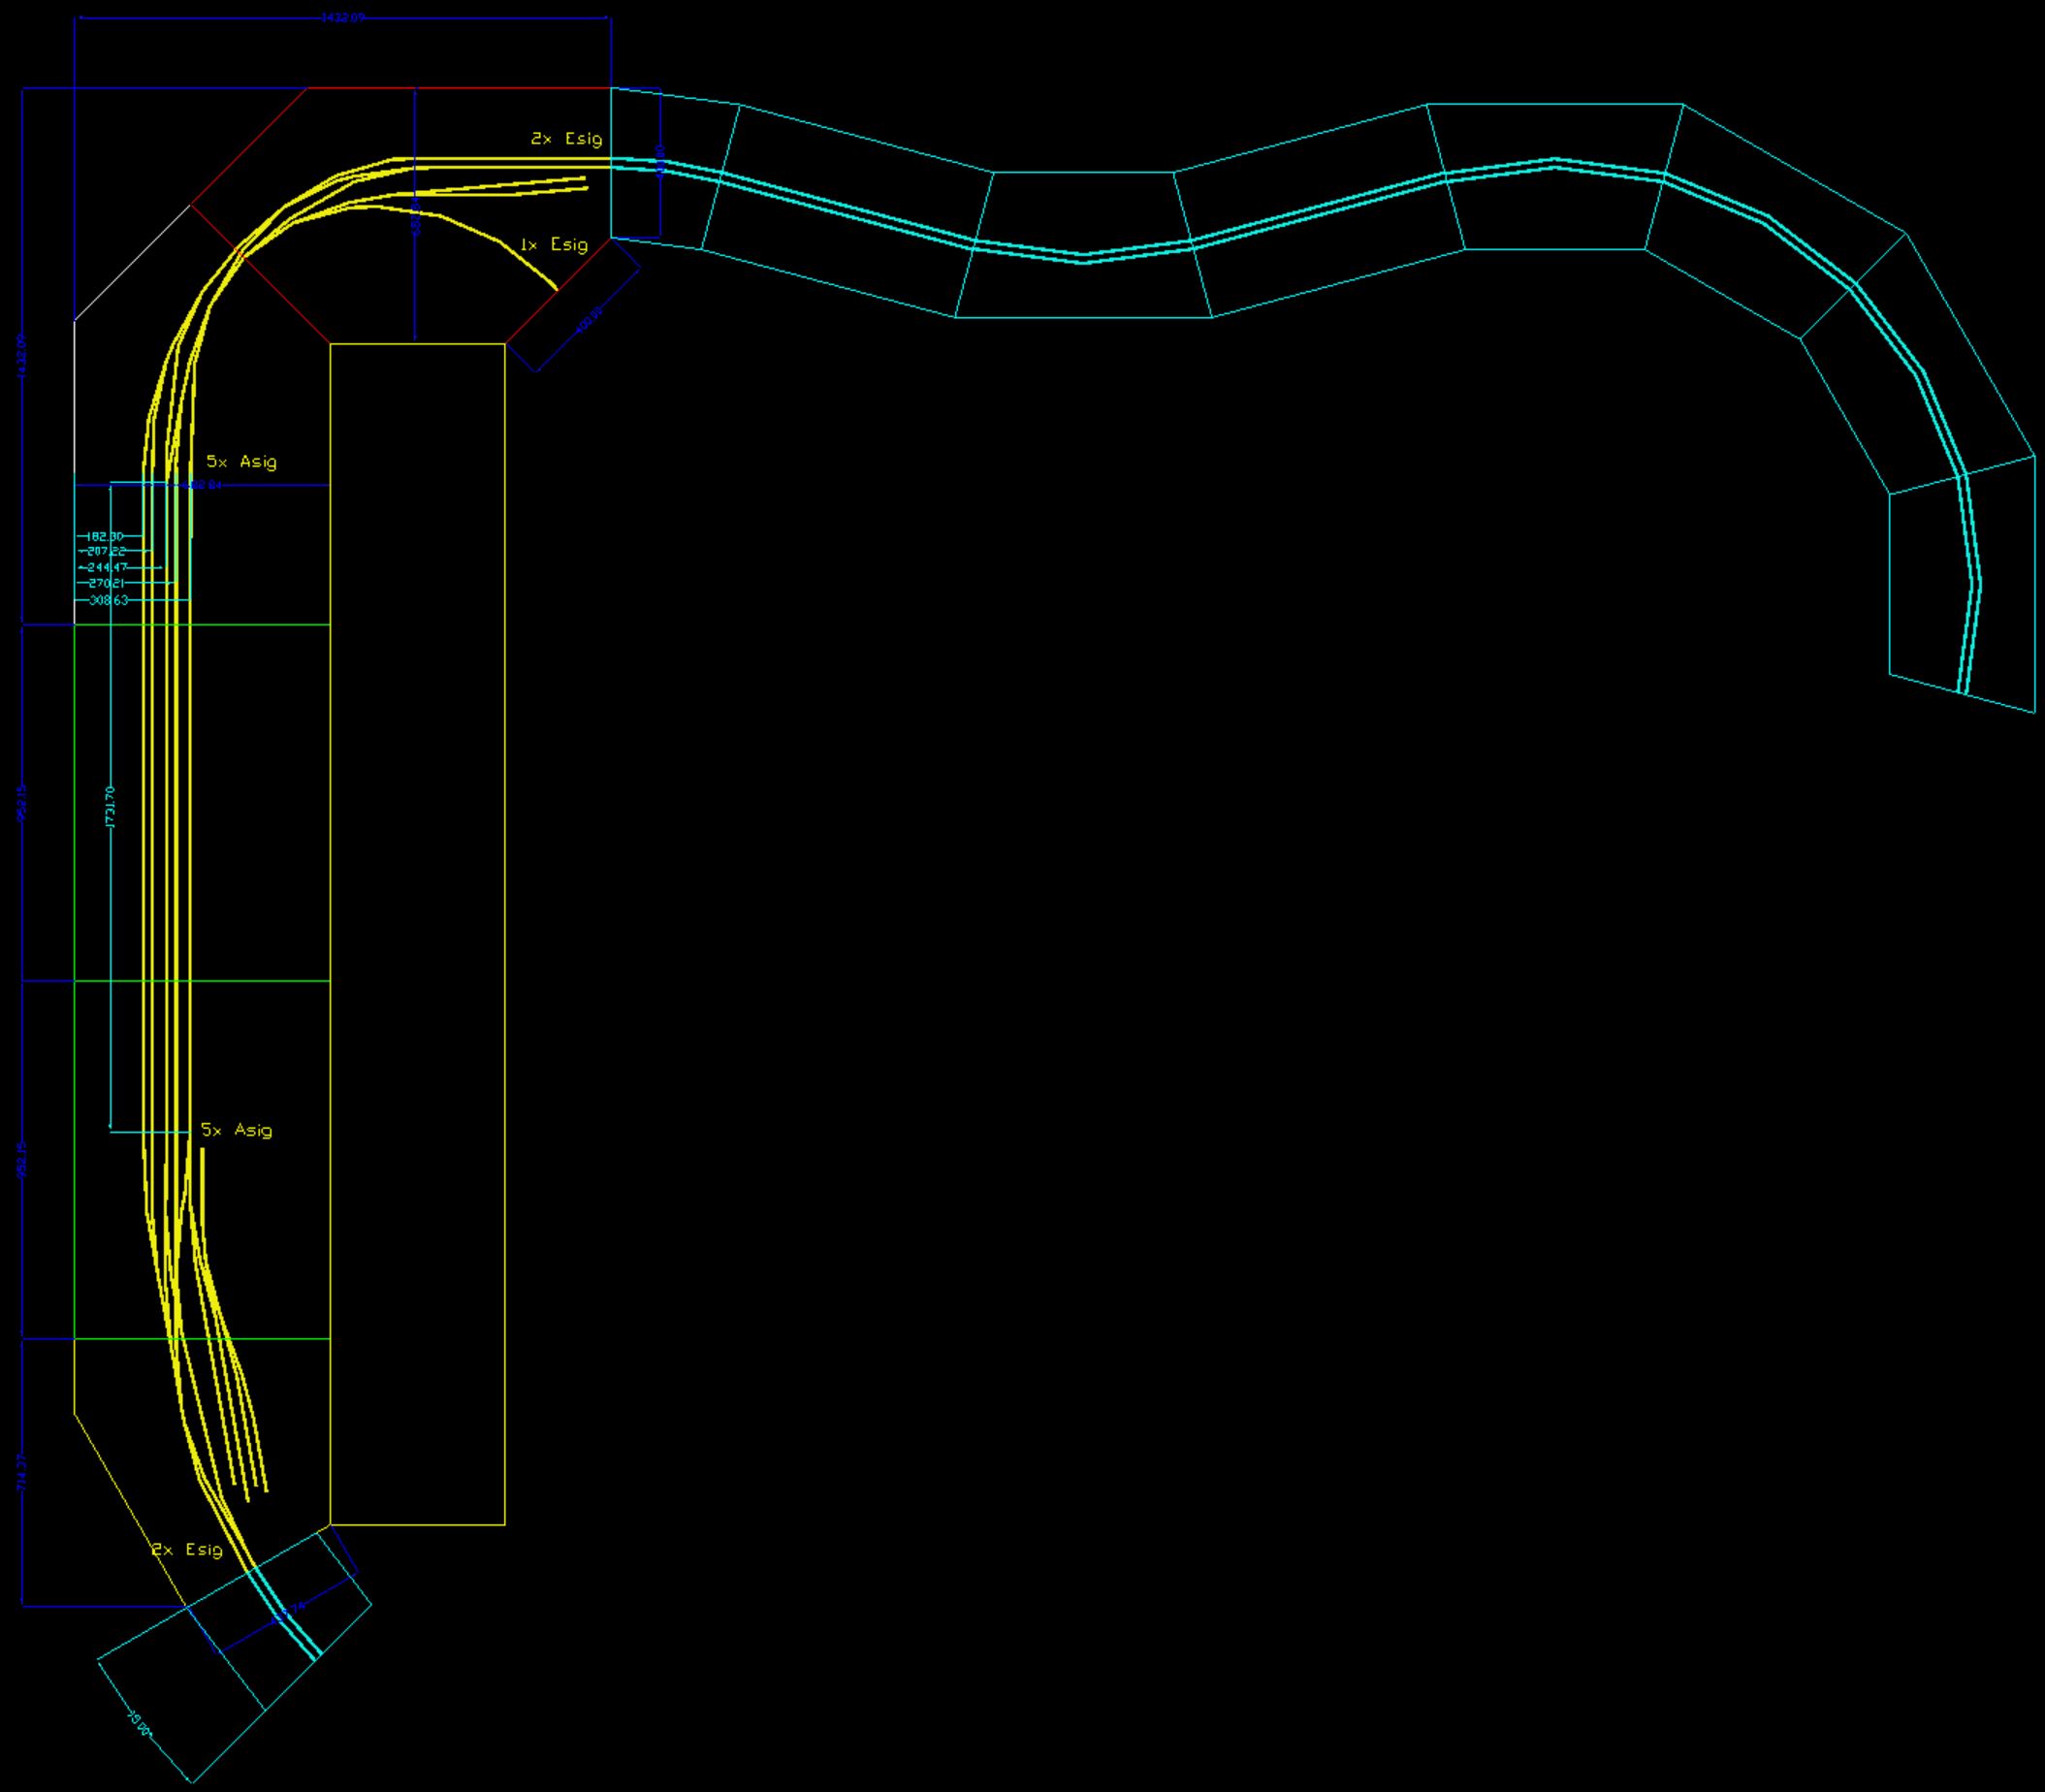Image resolution: width=2045 pixels, height=1792 pixels.
Task: Select the 207.22 dimension text
Action: click(107, 551)
